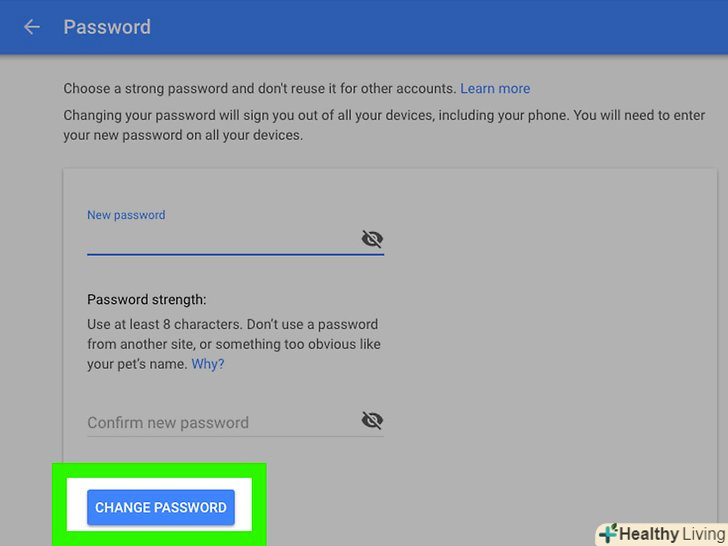The height and width of the screenshot is (546, 728).
Task: Click the back arrow in the header
Action: (32, 27)
